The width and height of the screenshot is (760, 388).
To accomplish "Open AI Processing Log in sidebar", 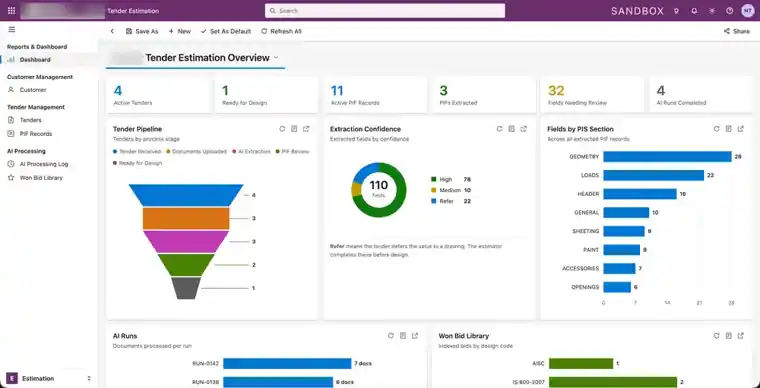I will pyautogui.click(x=48, y=164).
